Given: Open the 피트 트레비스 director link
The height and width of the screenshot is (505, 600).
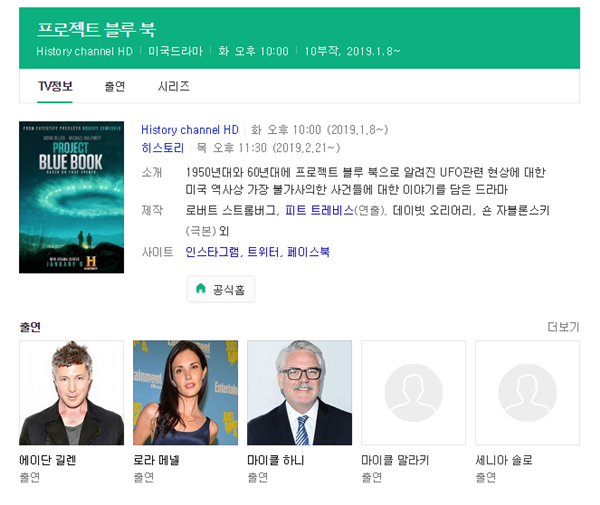Looking at the screenshot, I should [x=319, y=210].
